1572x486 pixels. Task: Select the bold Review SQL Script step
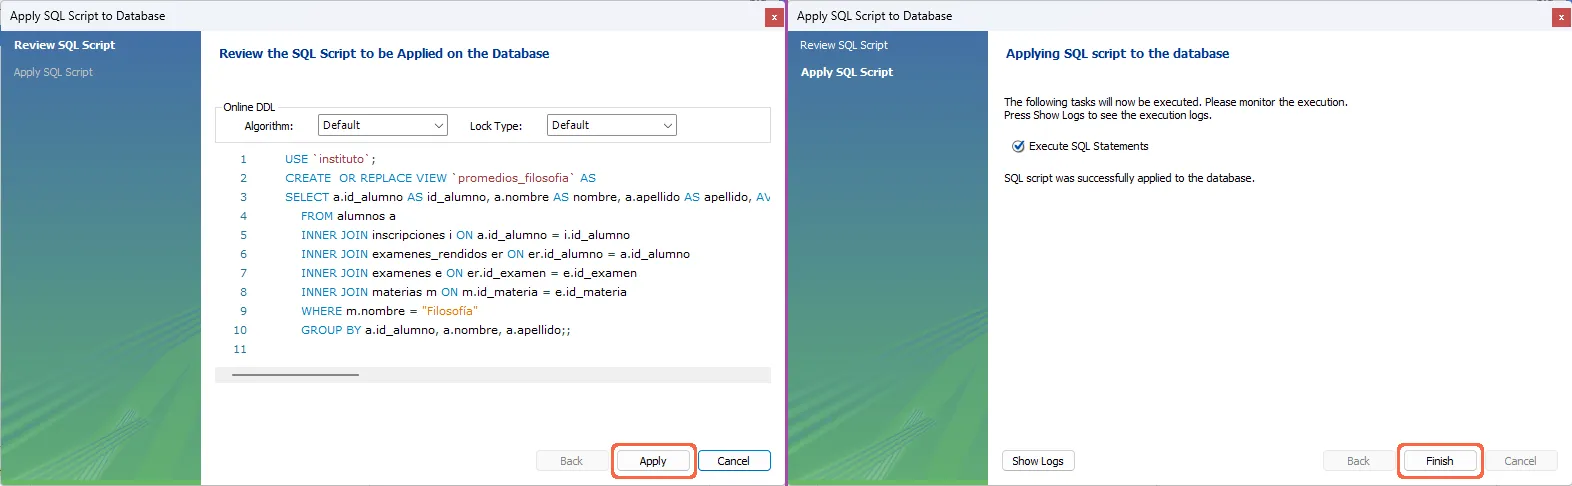tap(64, 45)
